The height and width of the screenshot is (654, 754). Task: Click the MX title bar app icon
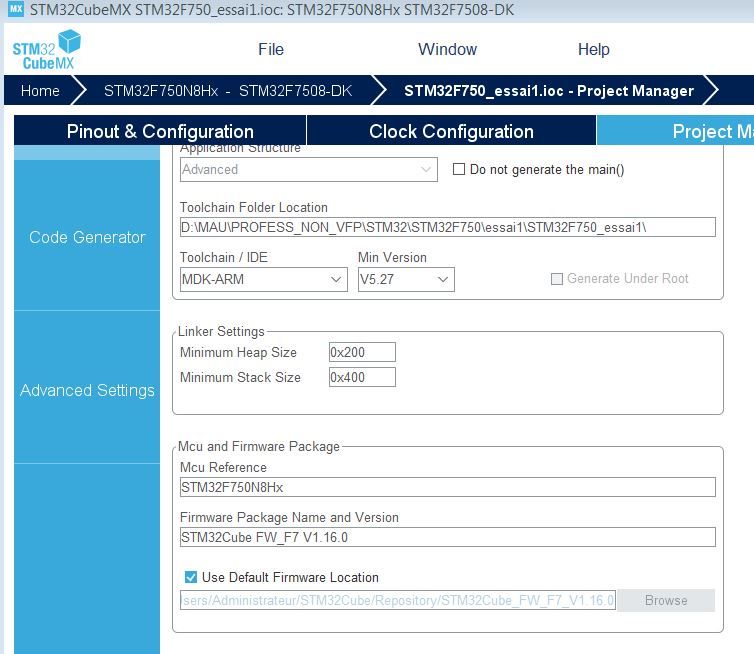tap(16, 9)
